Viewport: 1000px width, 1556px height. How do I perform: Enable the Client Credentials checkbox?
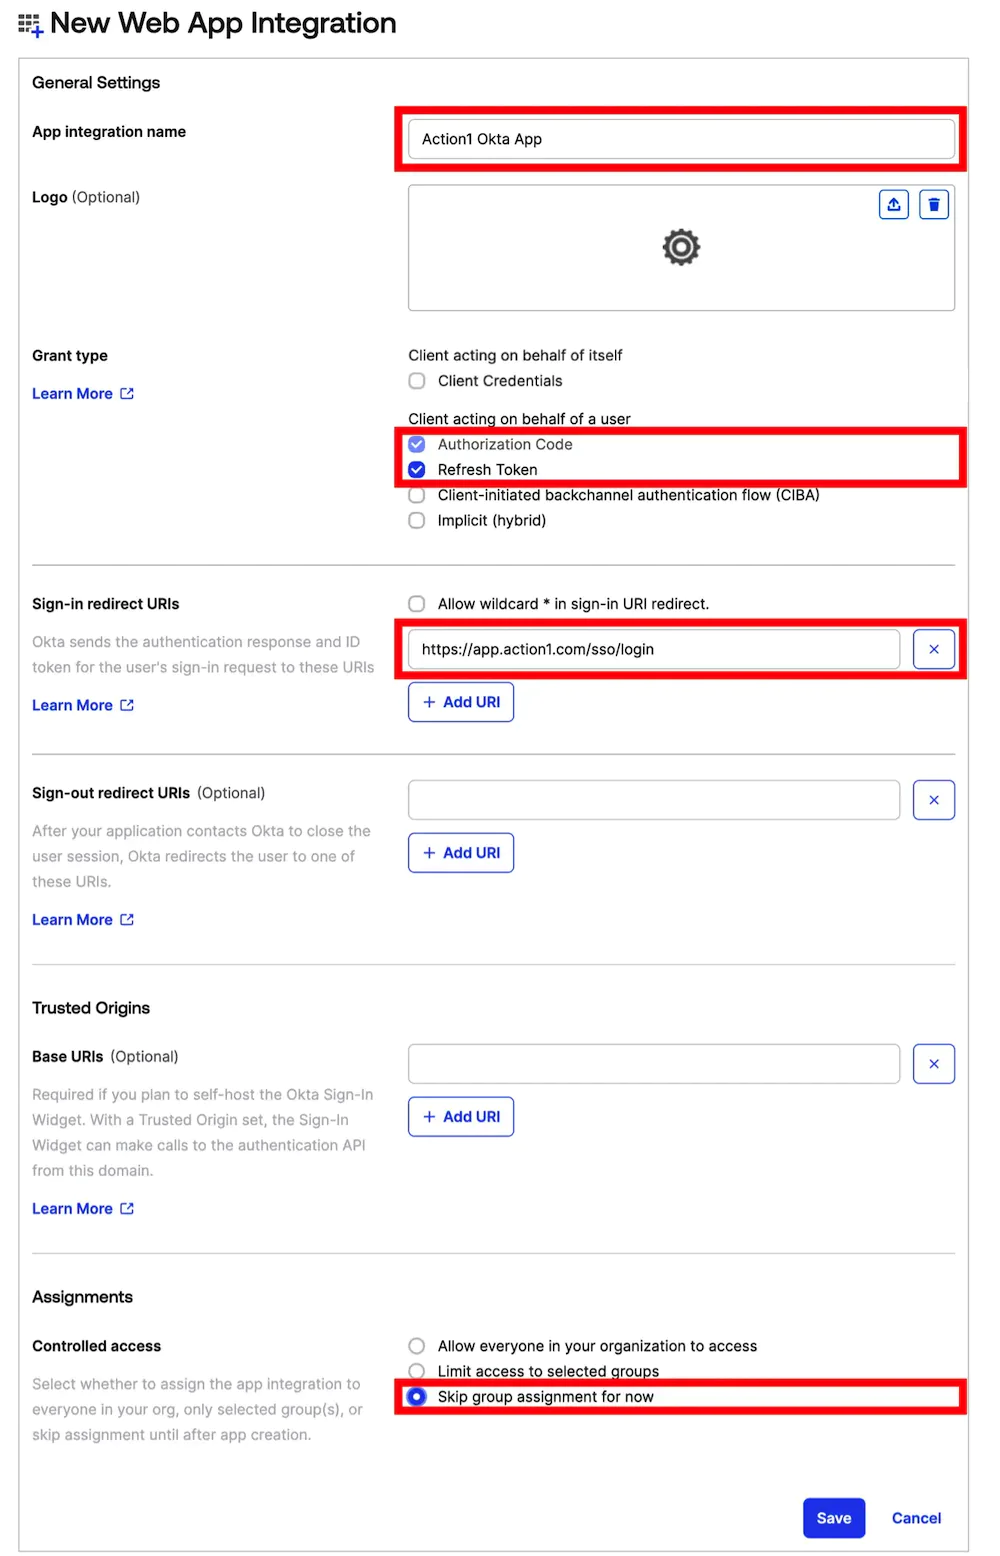[x=416, y=381]
